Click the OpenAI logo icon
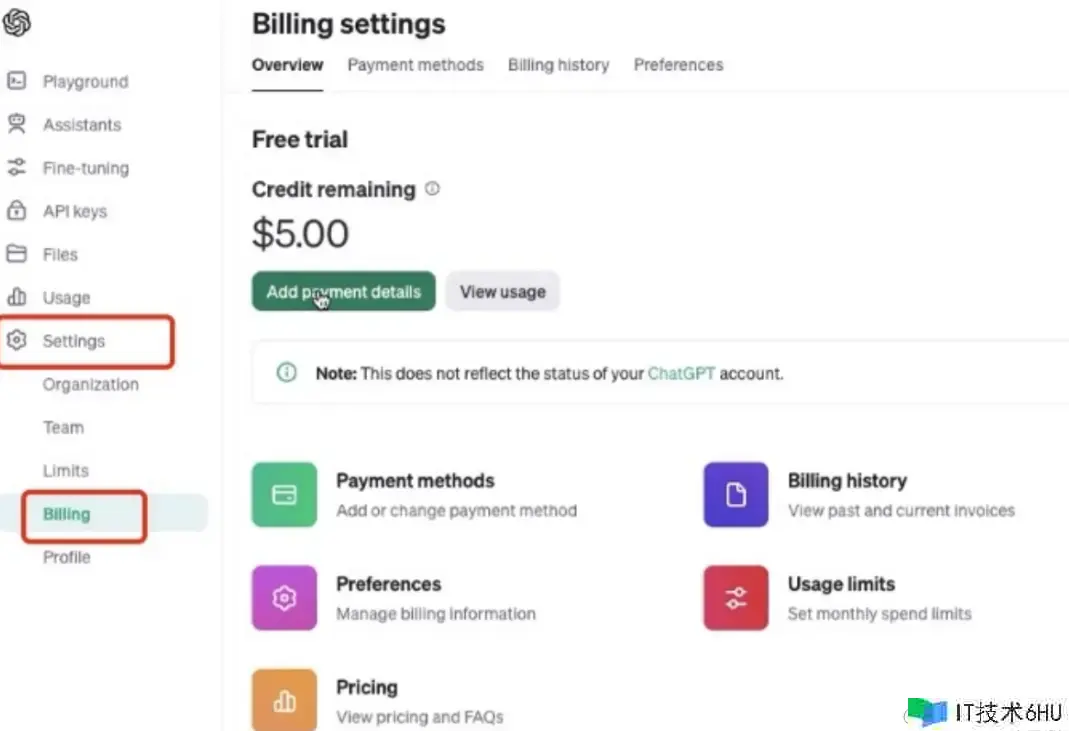 [16, 23]
